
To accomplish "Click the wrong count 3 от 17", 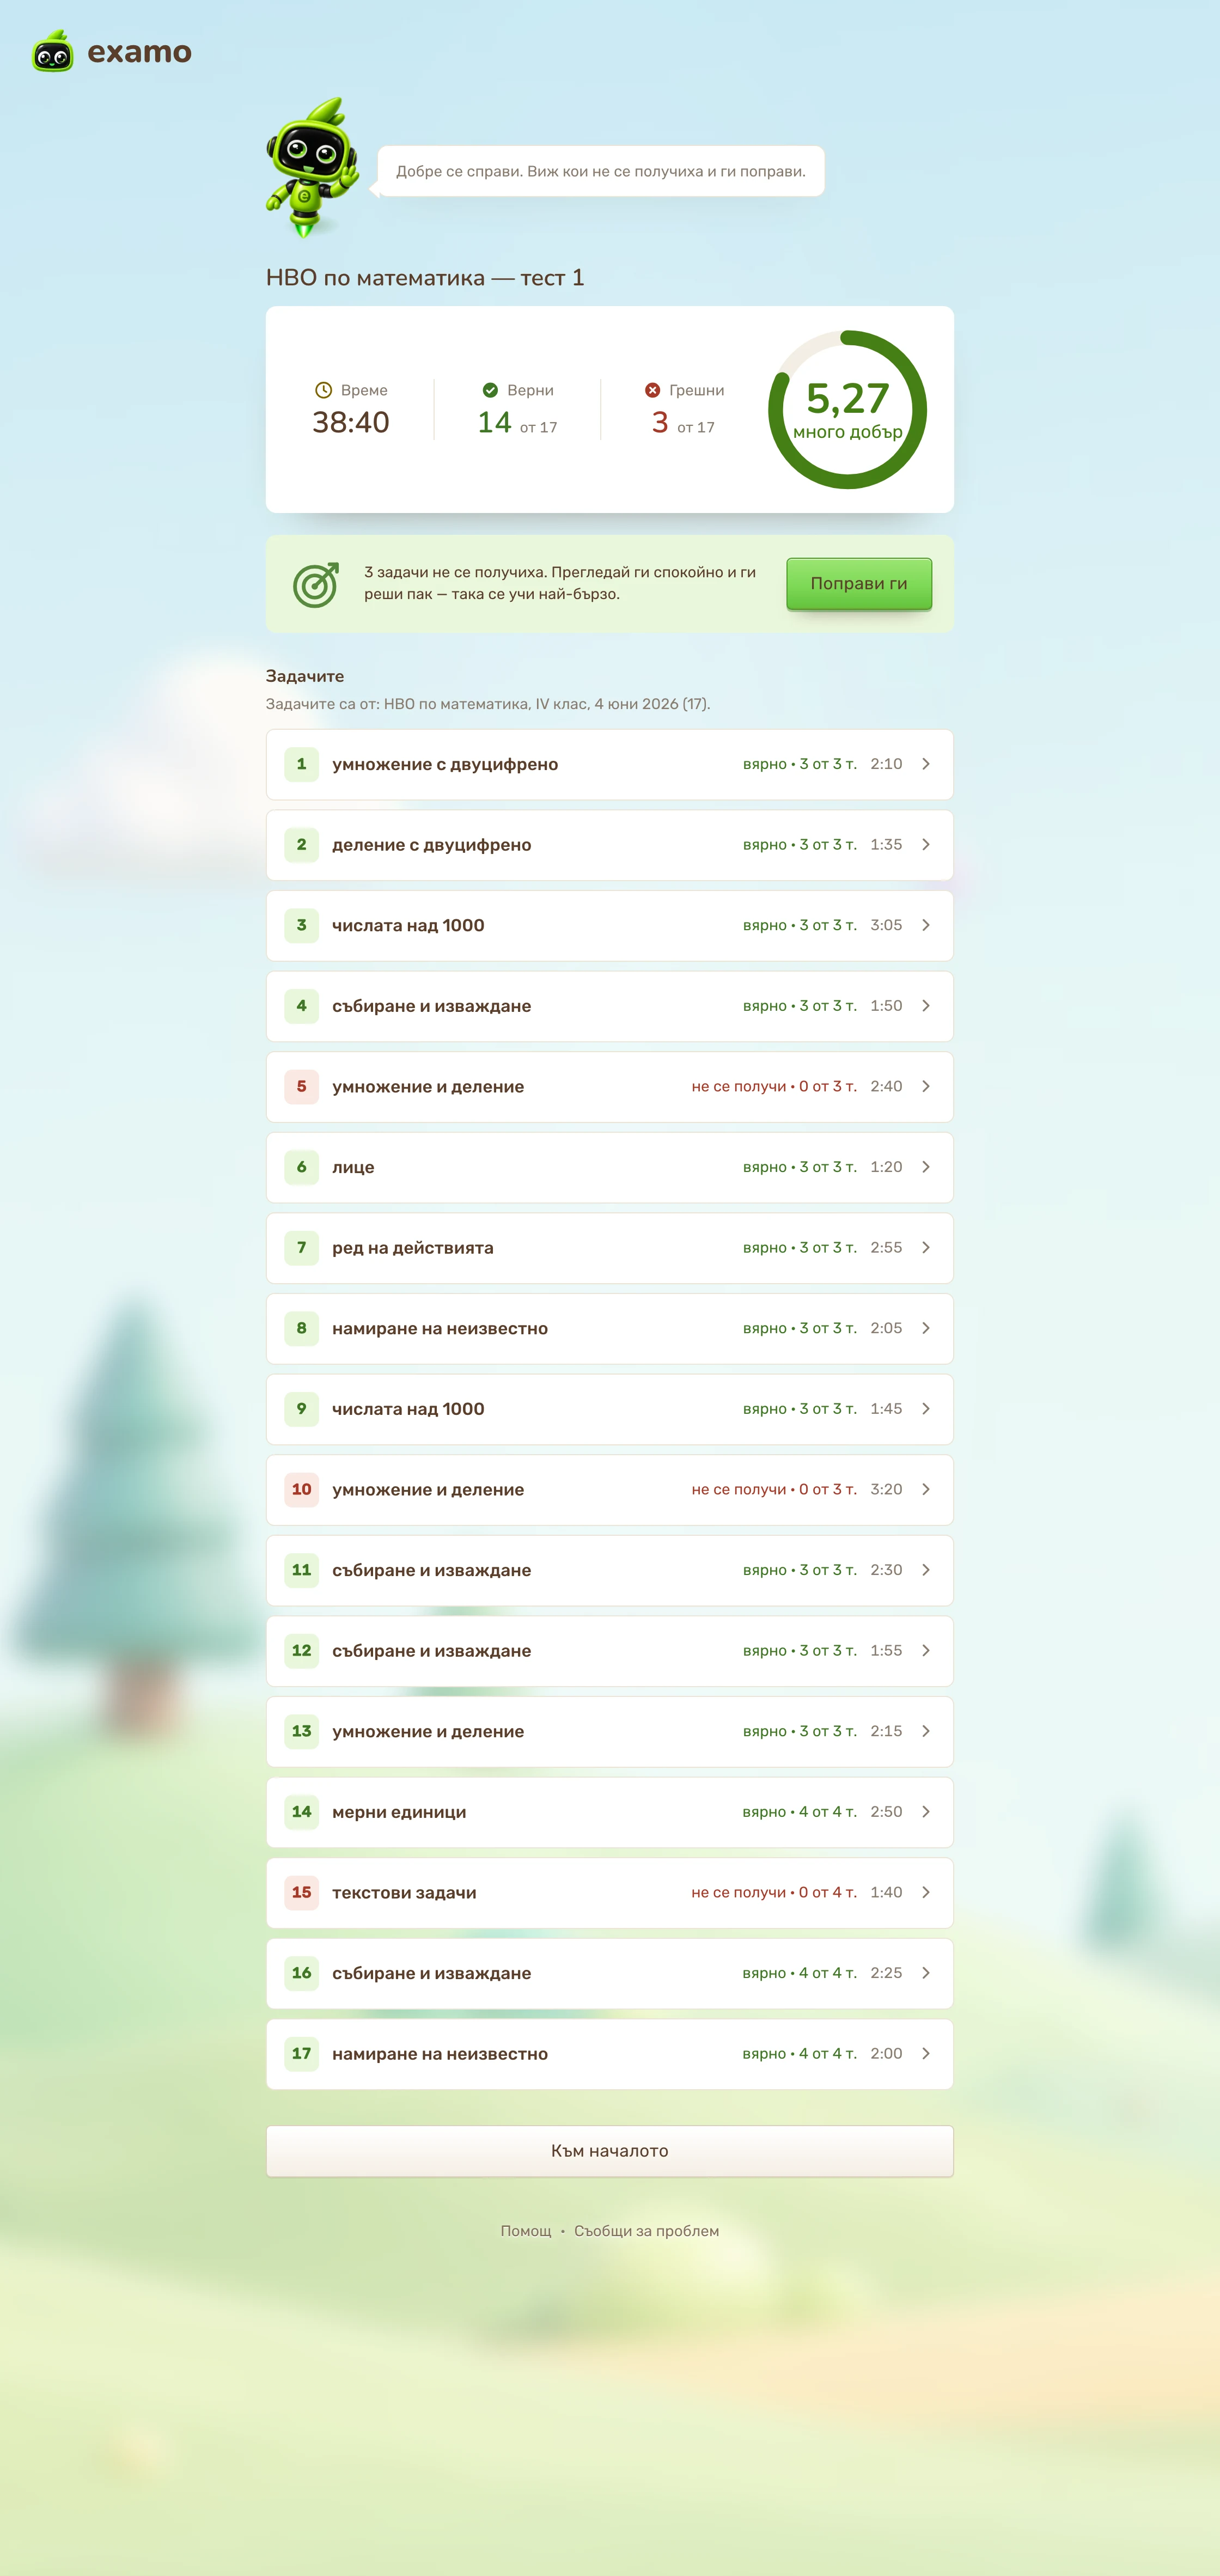I will pos(683,423).
